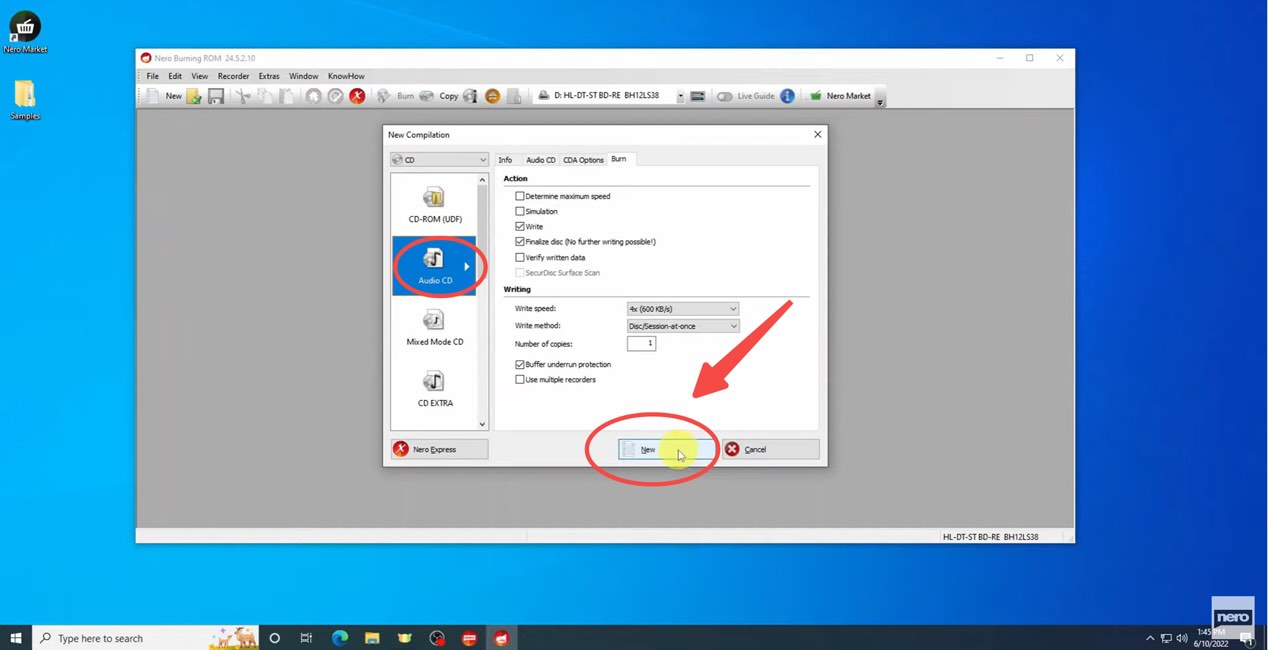
Task: Open the Nero Market desktop shortcut
Action: pos(25,33)
